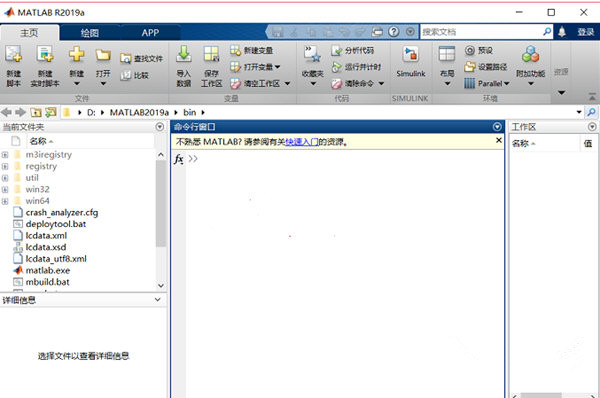Open the address bar path dropdown
This screenshot has width=600, height=398.
579,112
